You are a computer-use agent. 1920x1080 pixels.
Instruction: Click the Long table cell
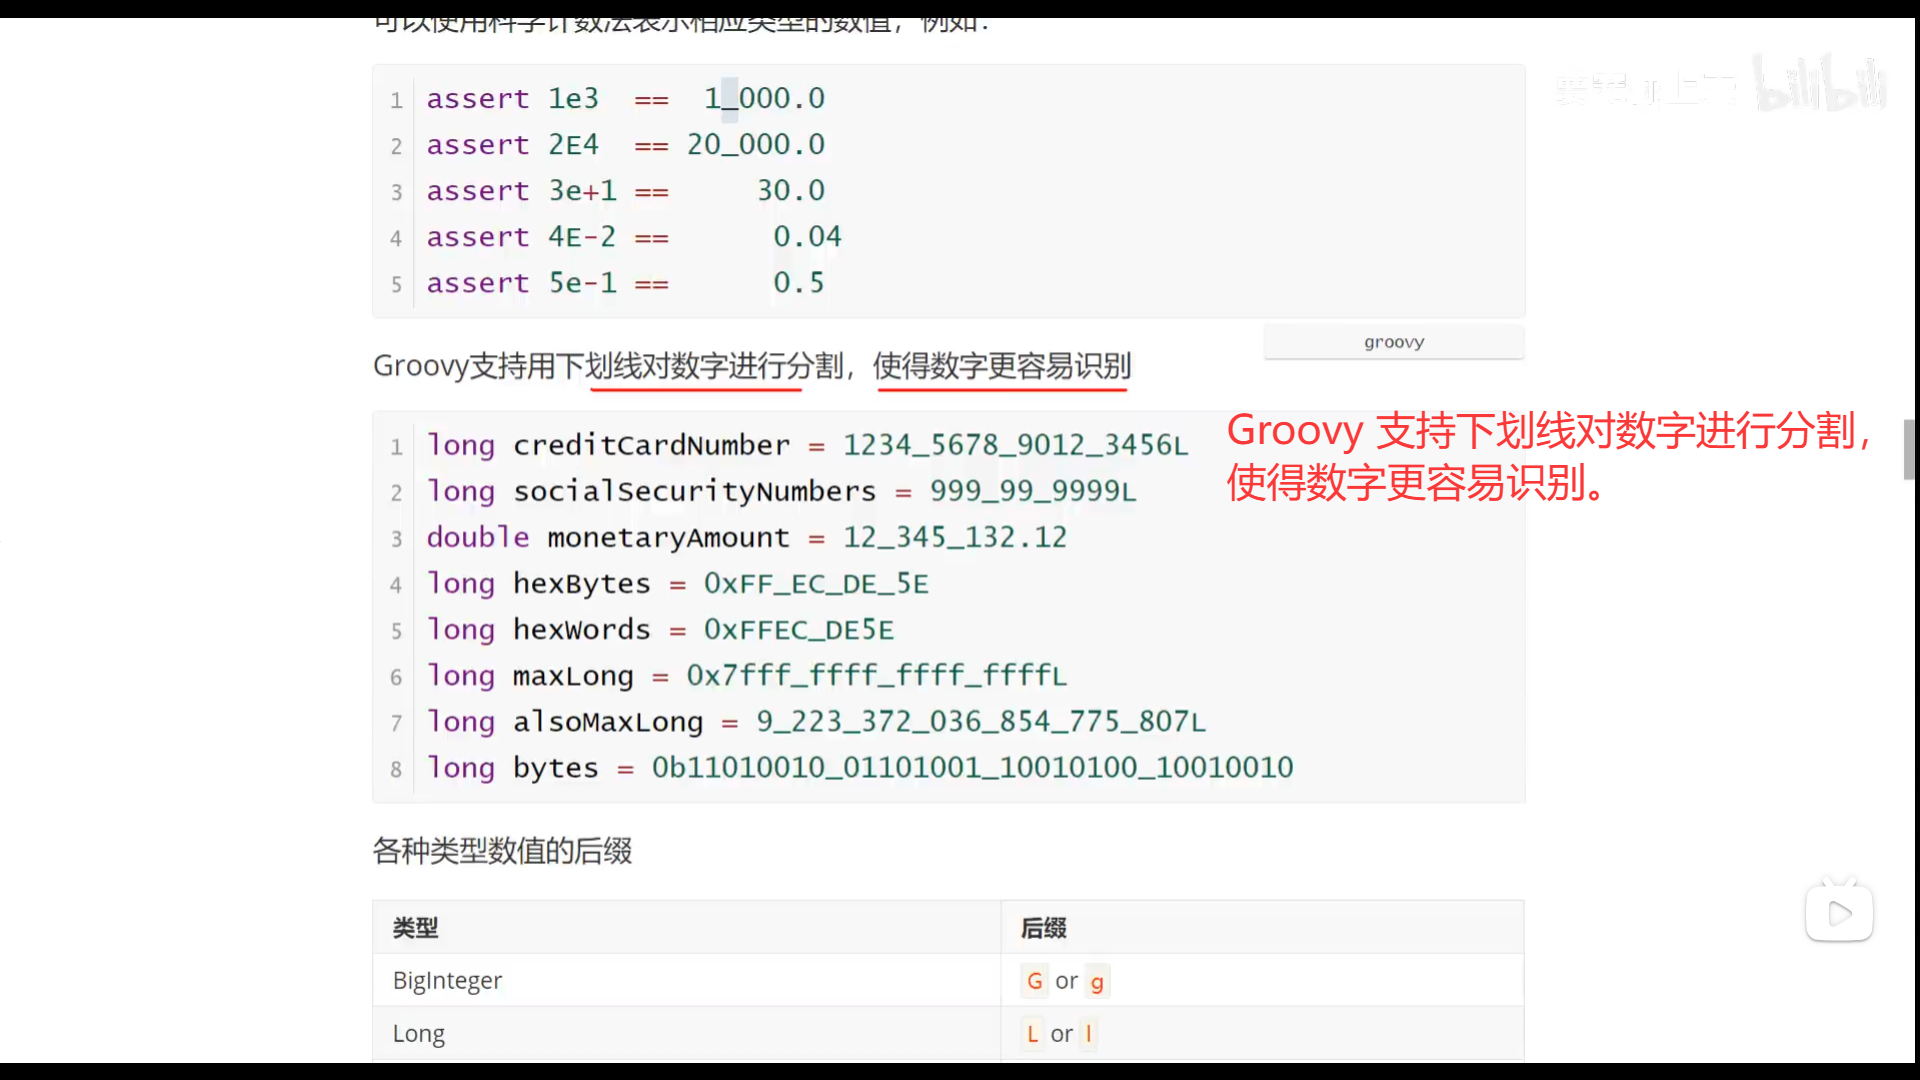click(x=418, y=1034)
